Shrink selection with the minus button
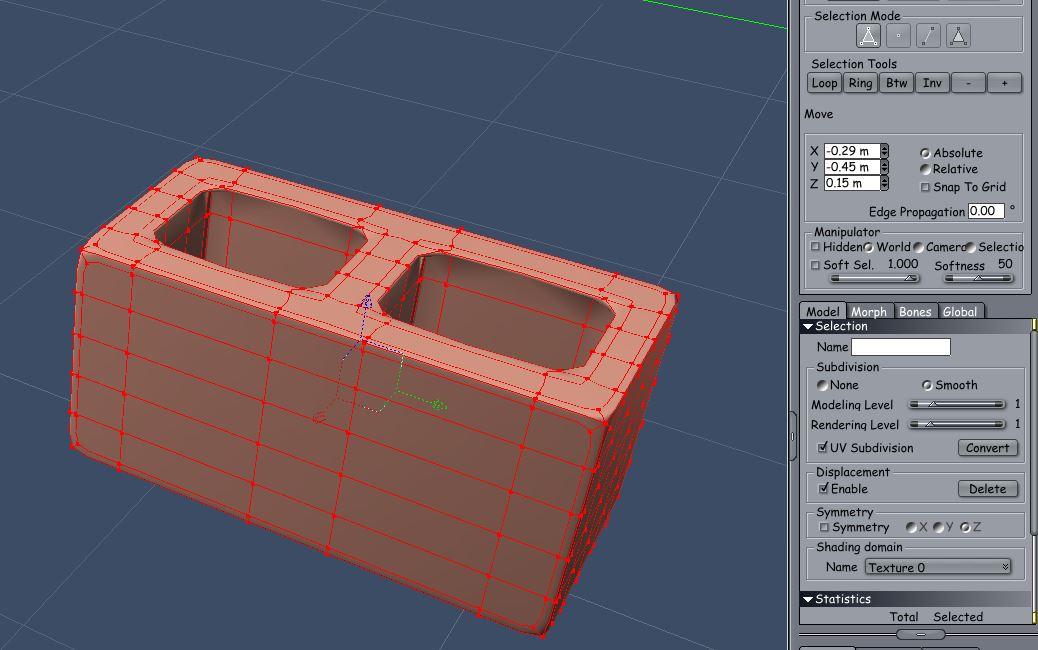1038x650 pixels. [968, 83]
